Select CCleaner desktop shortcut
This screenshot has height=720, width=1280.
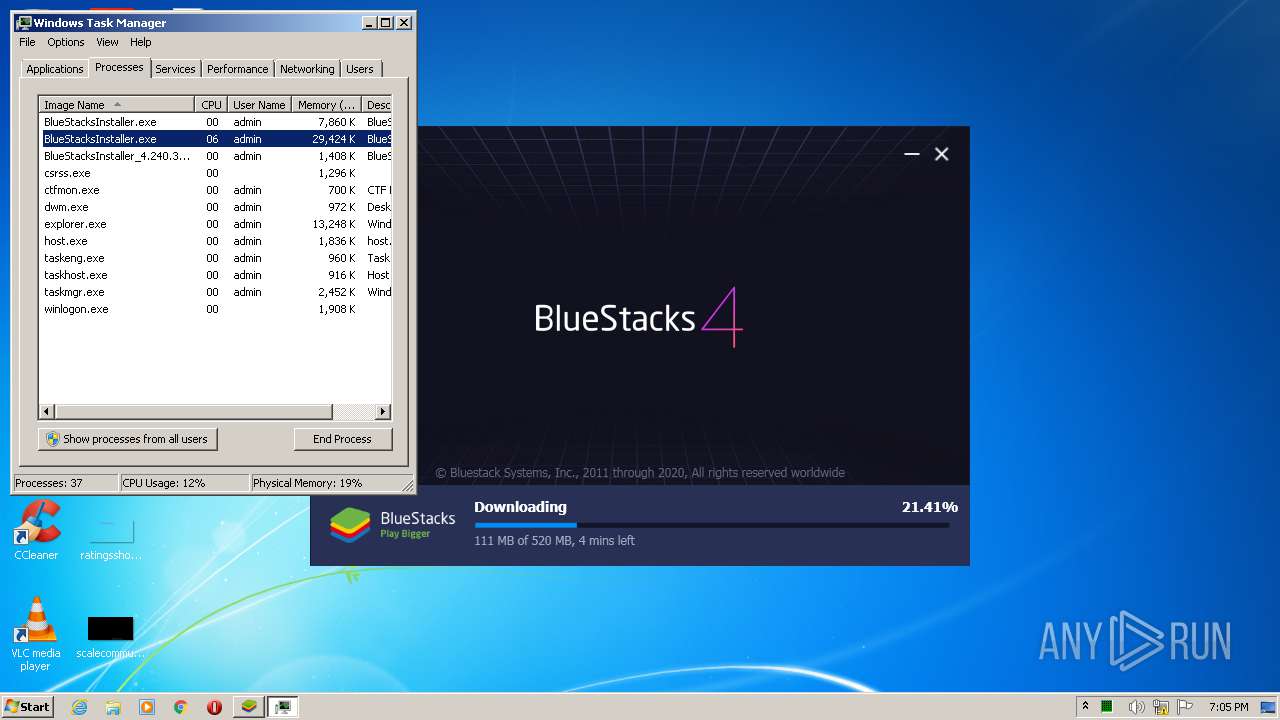click(x=36, y=531)
